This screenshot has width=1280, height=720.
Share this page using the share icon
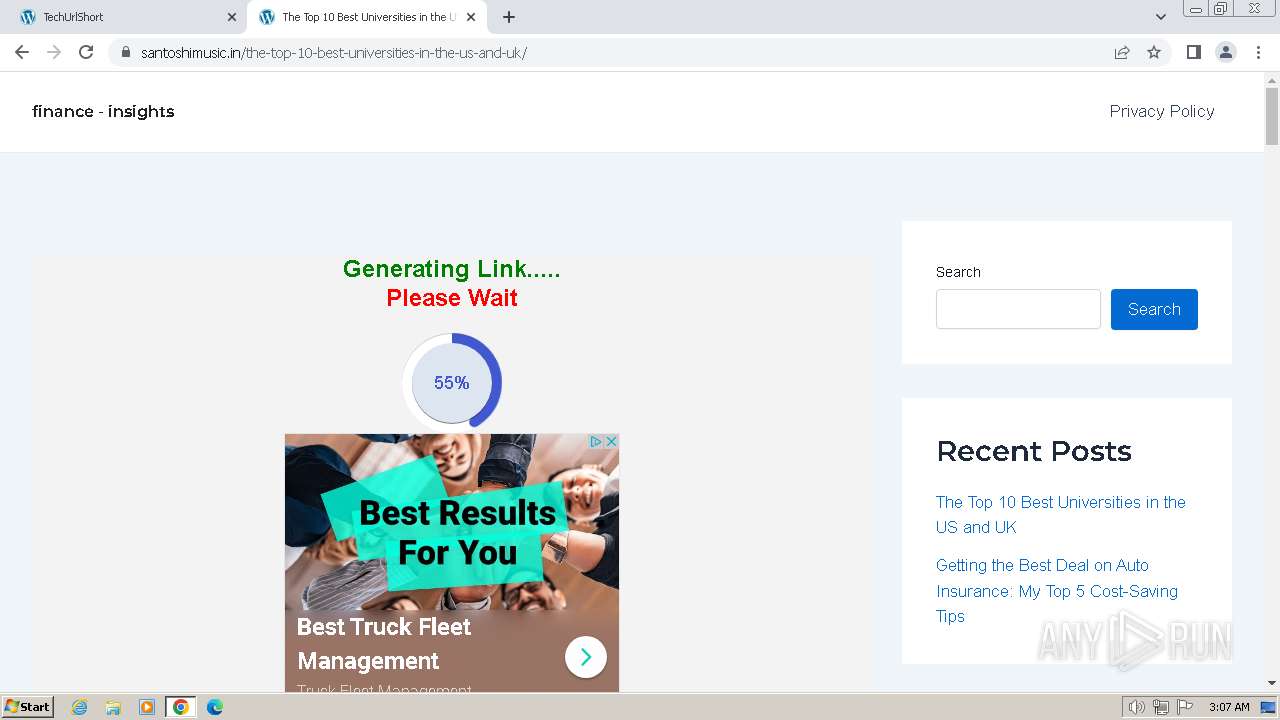coord(1122,52)
